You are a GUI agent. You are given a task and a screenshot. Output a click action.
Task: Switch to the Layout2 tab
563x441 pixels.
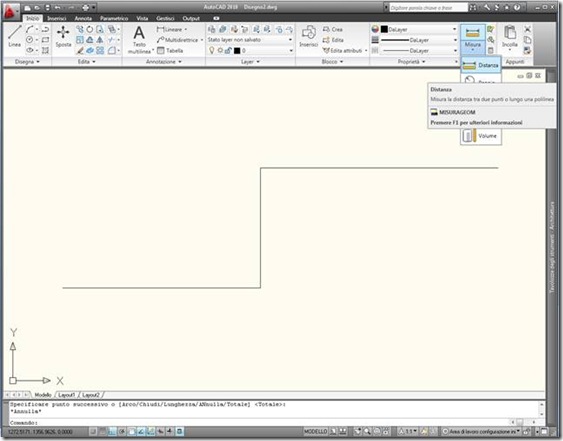[x=90, y=395]
